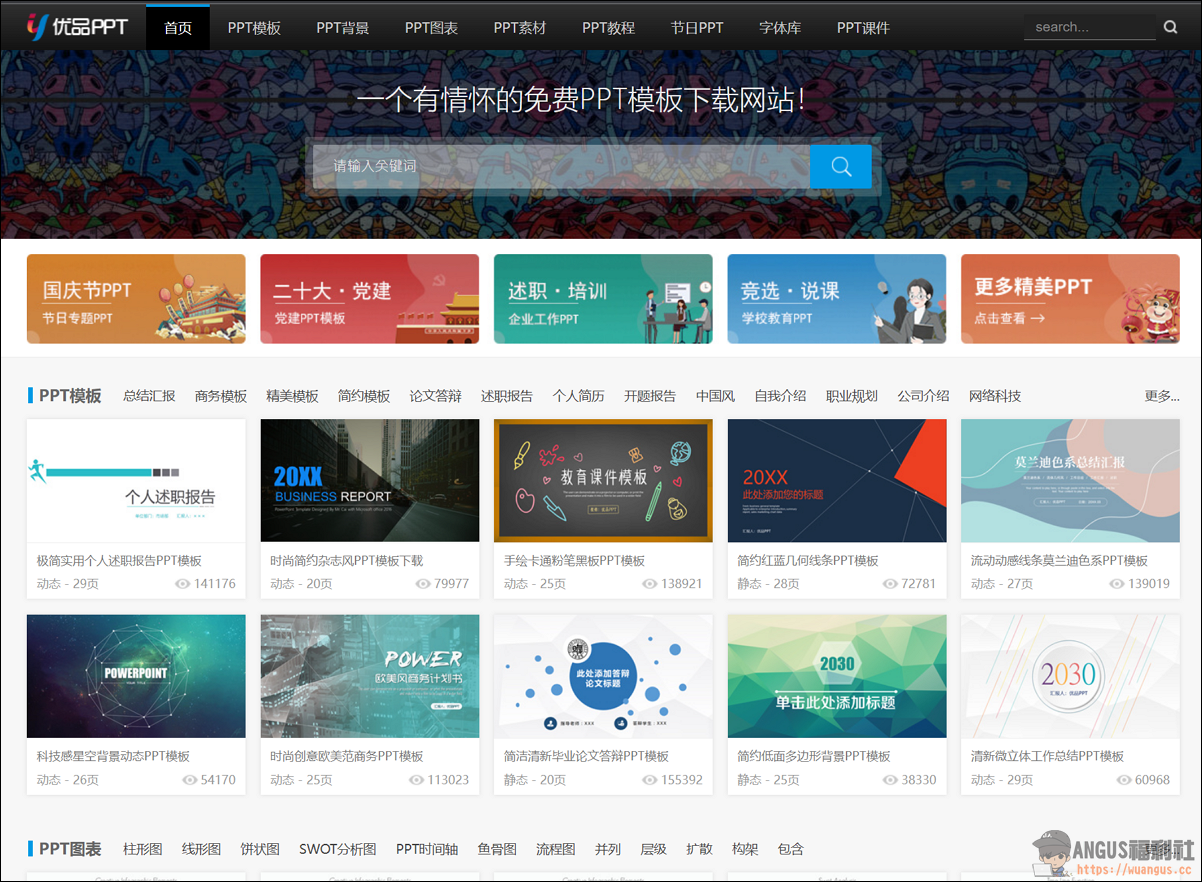This screenshot has width=1202, height=882.
Task: Open the POWER 欧美风商务计划书 thumbnail
Action: tap(369, 677)
